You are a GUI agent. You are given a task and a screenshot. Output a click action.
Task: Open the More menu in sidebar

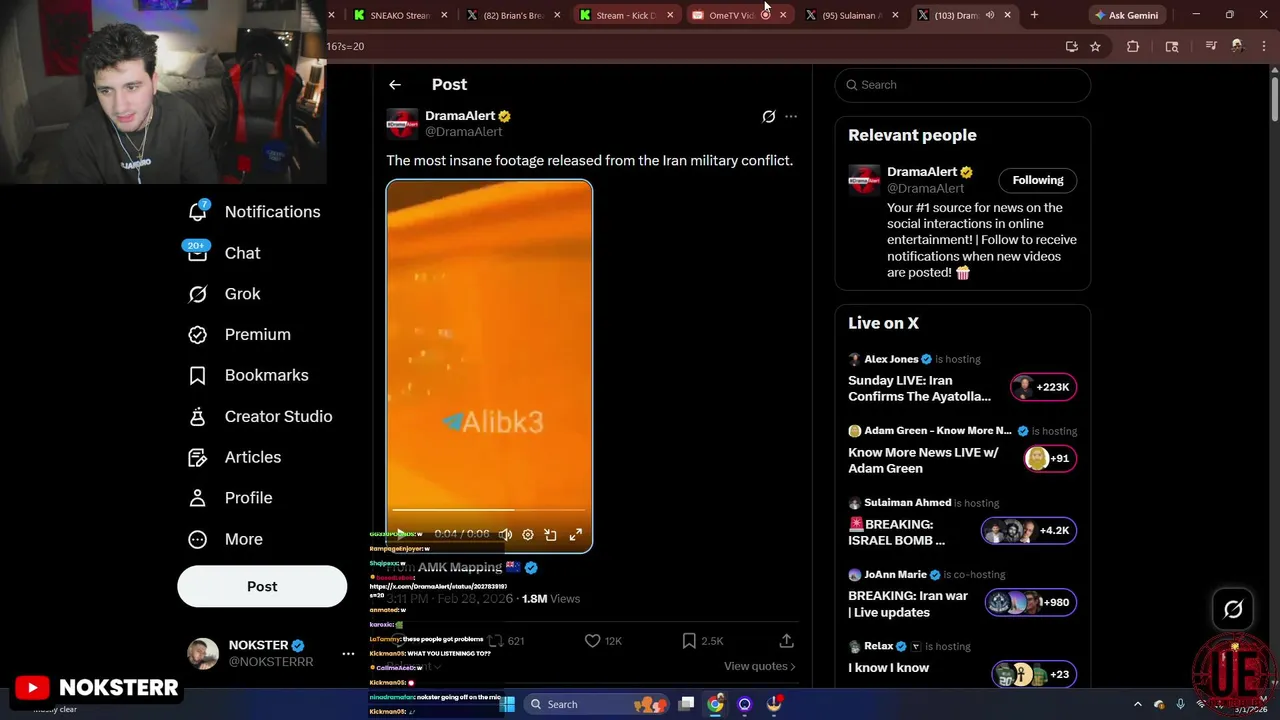[226, 539]
